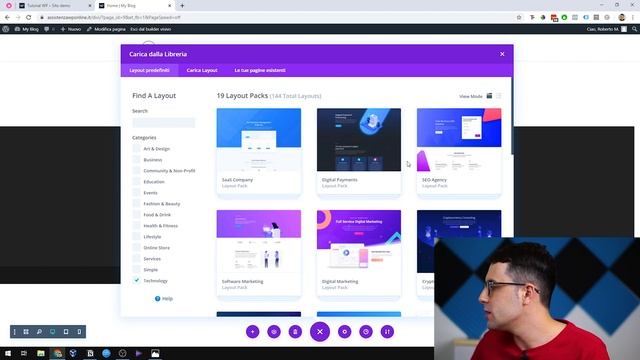Open File Explorer from the taskbar
640x360 pixels.
coord(41,353)
